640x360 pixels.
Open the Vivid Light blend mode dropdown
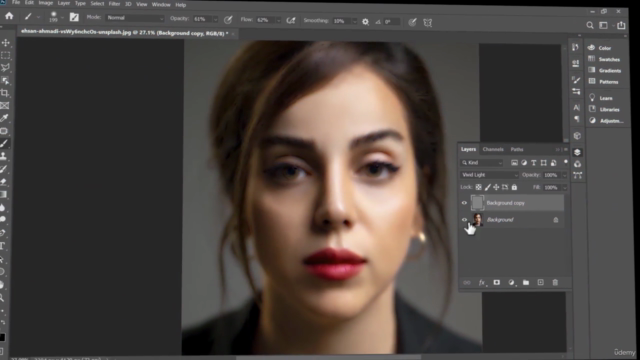489,175
